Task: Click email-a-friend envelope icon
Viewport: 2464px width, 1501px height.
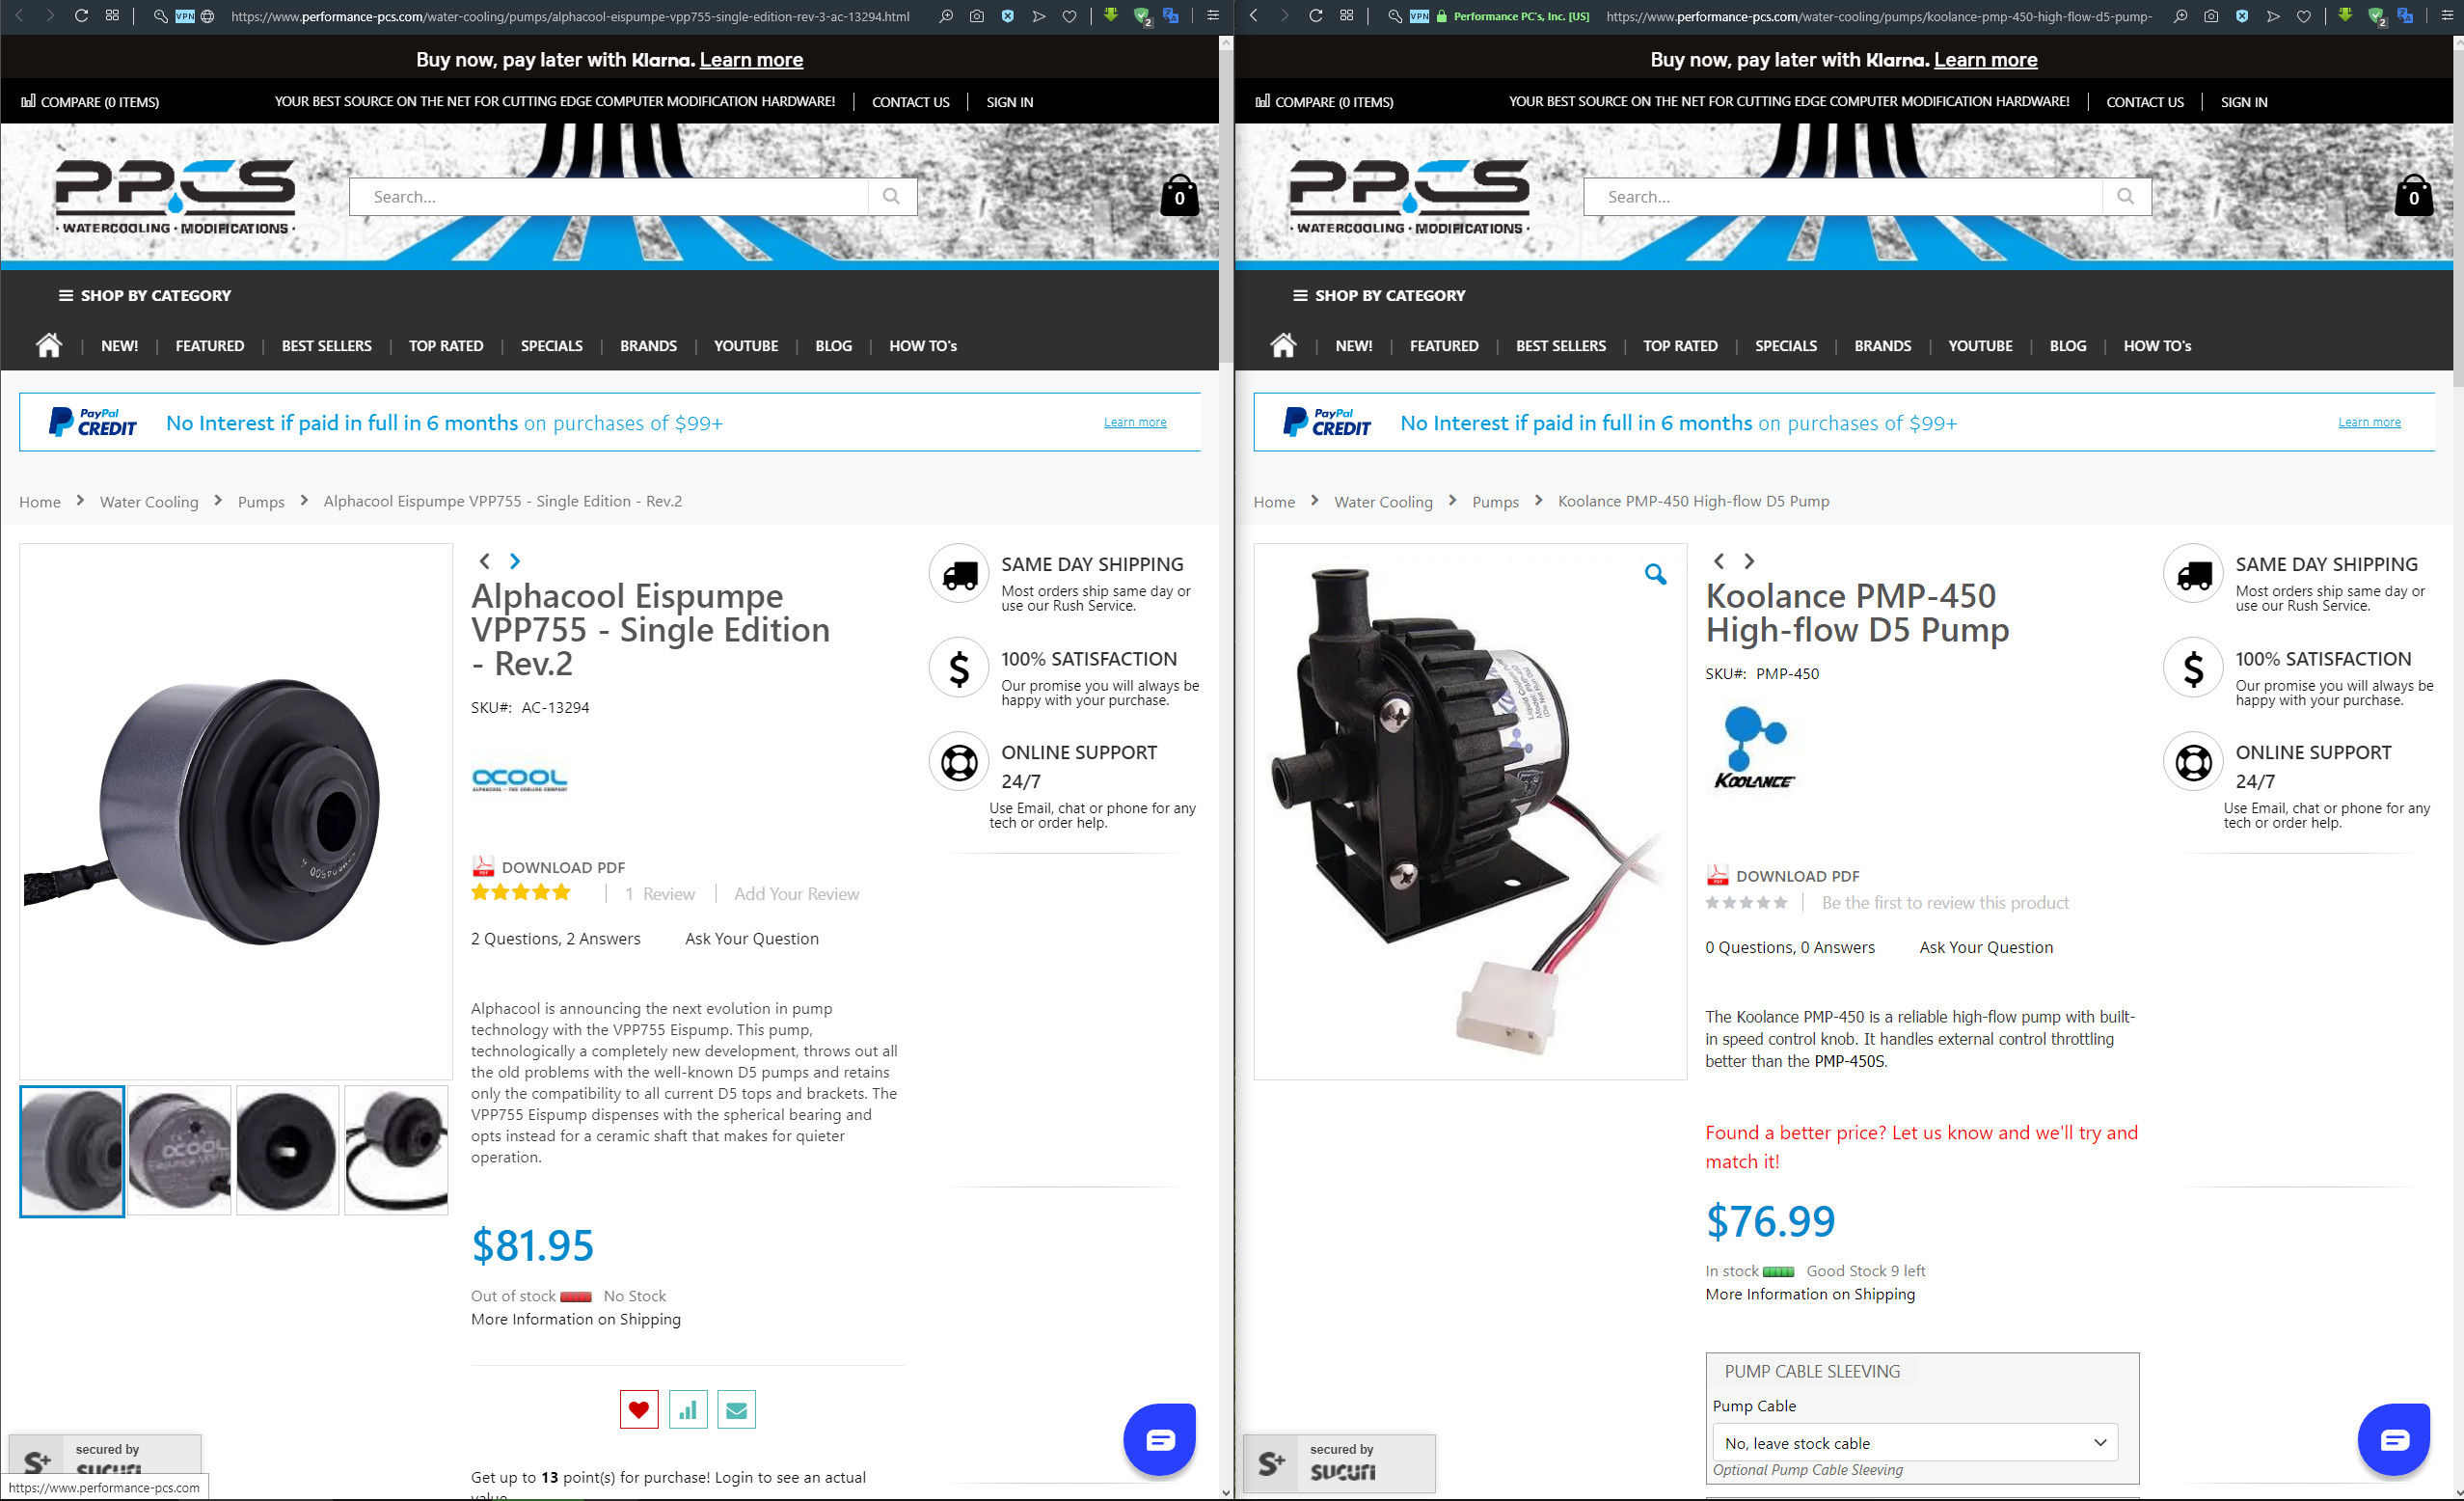Action: [736, 1410]
